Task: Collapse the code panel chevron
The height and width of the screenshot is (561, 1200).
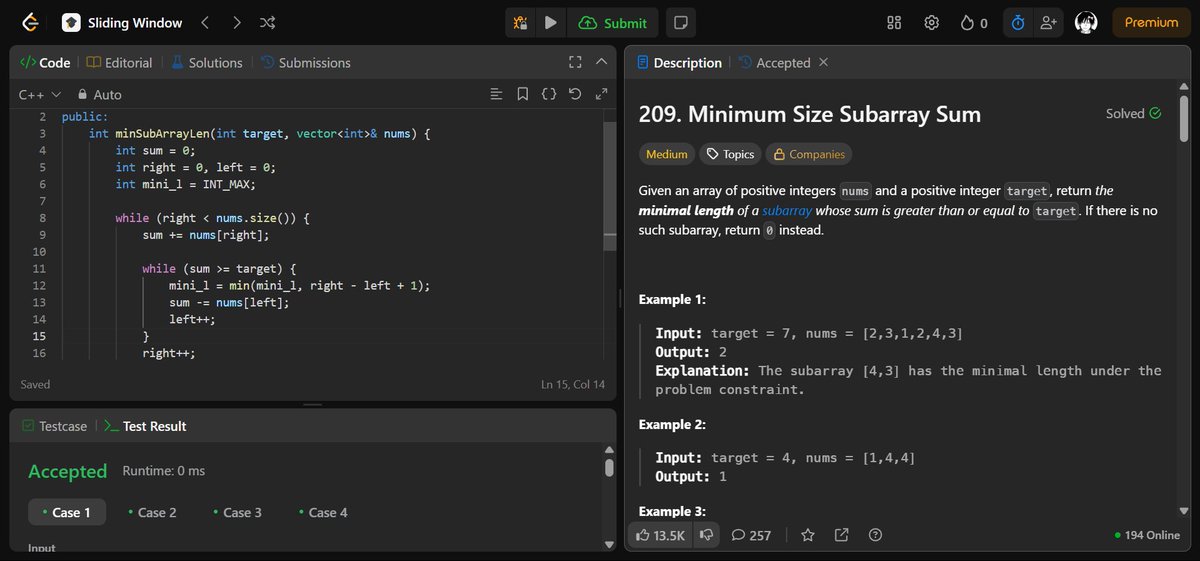Action: coord(601,62)
